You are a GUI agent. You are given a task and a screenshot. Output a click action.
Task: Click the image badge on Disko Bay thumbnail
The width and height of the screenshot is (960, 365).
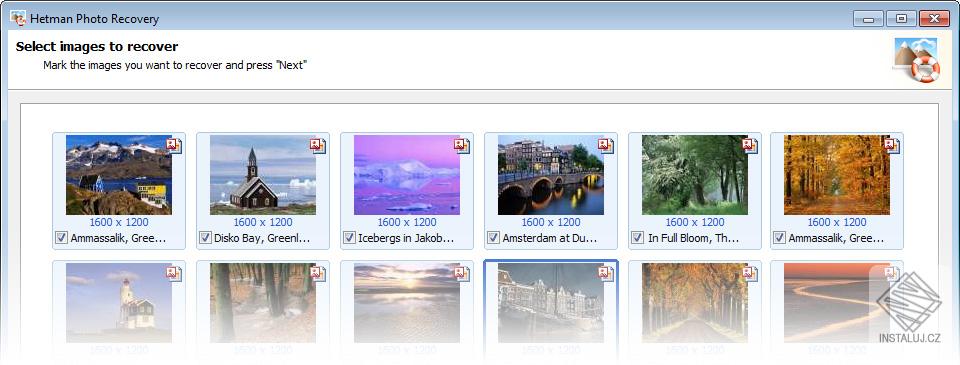click(318, 145)
